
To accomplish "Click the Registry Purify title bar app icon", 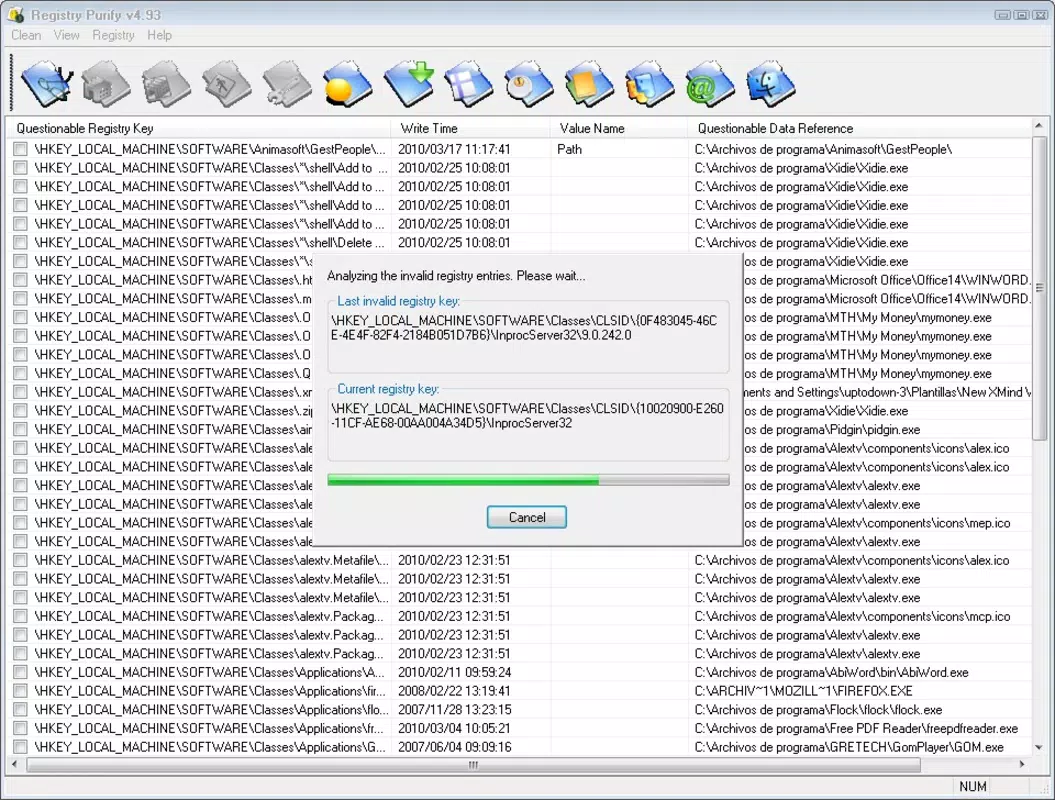I will click(16, 14).
